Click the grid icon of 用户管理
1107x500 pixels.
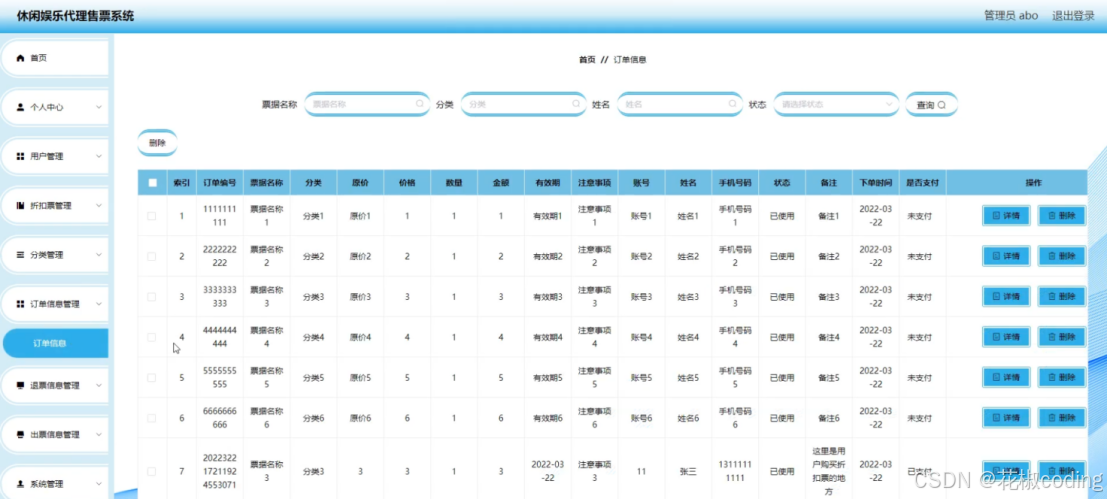(20, 156)
